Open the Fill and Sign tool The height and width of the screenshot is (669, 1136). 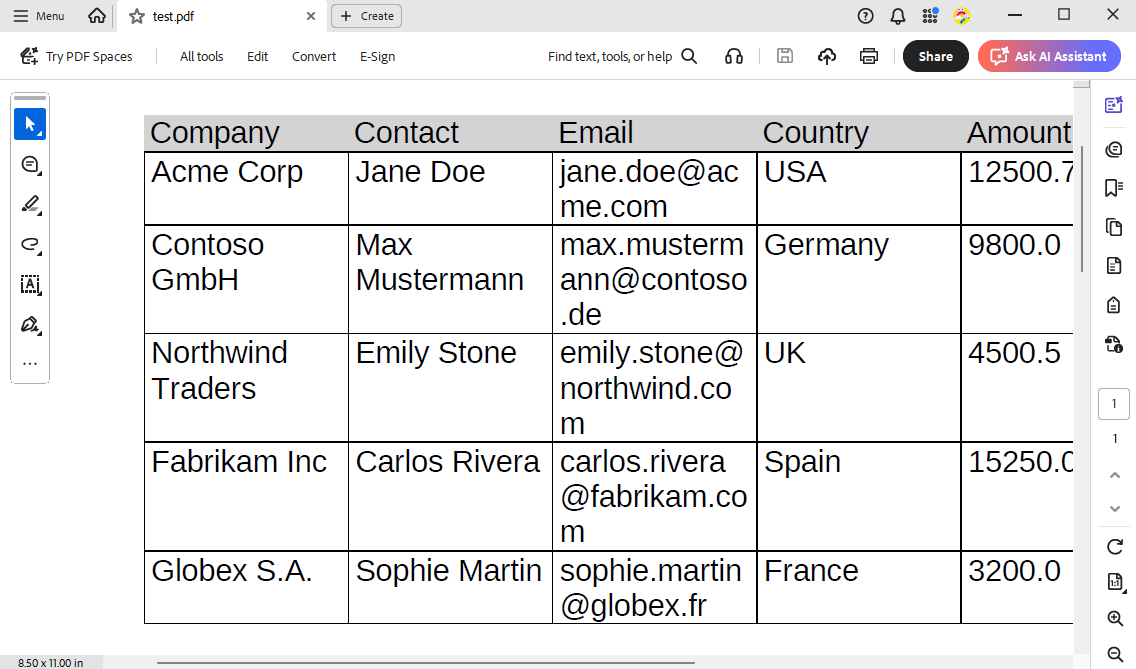click(30, 325)
